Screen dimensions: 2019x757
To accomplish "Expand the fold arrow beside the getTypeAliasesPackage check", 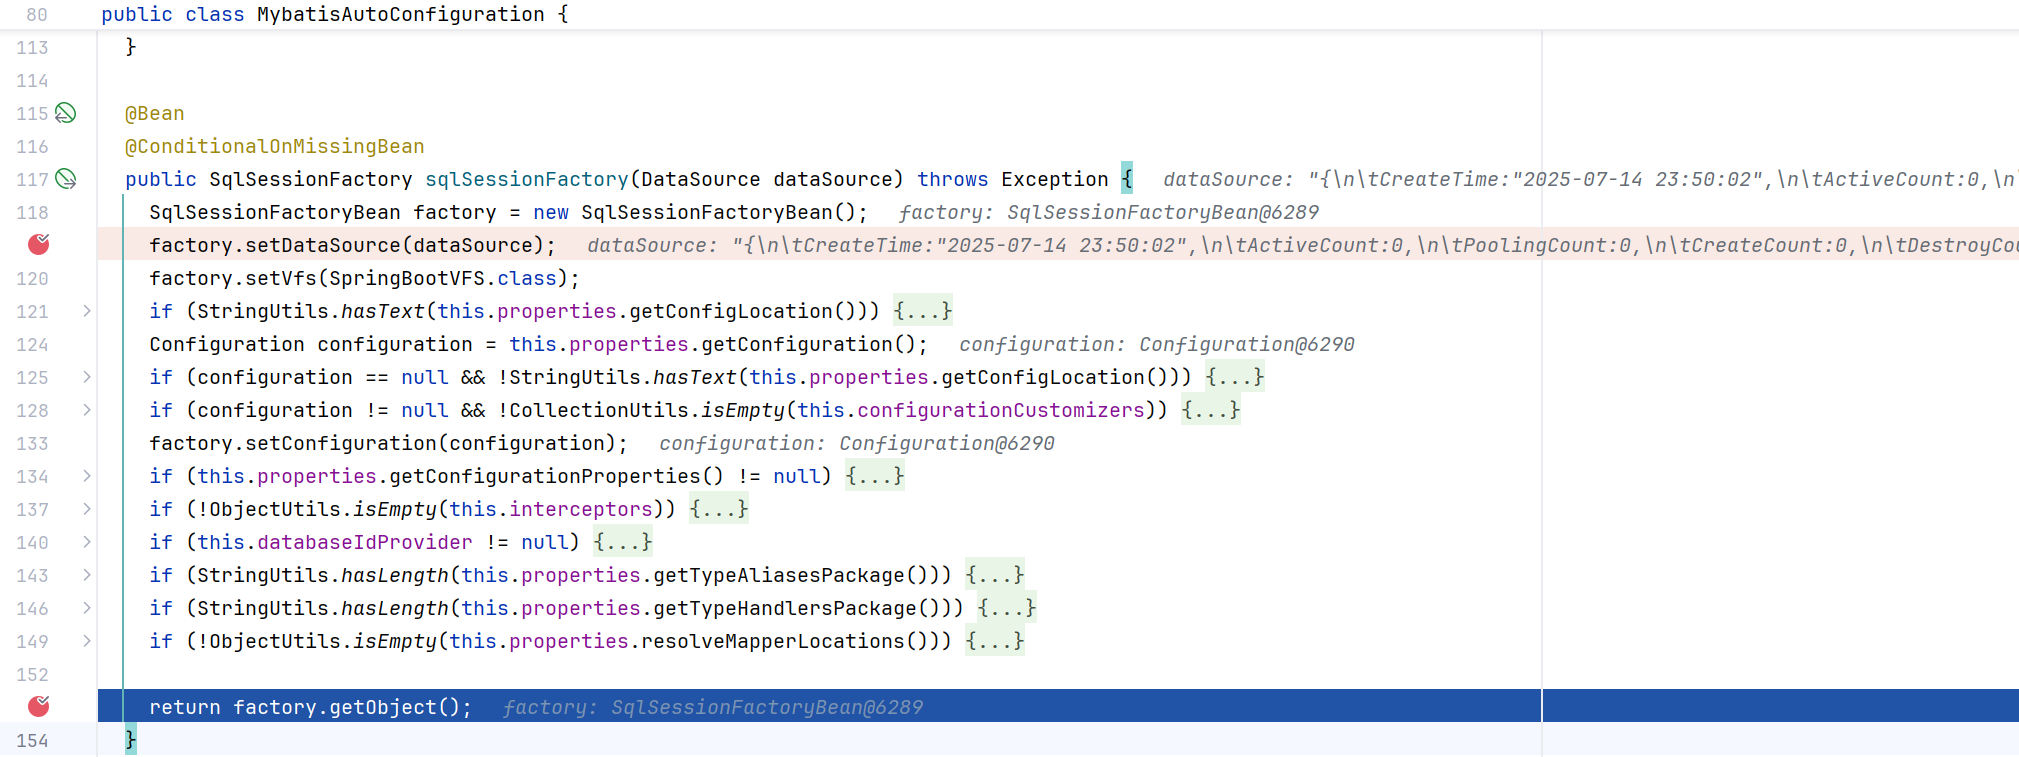I will 87,575.
